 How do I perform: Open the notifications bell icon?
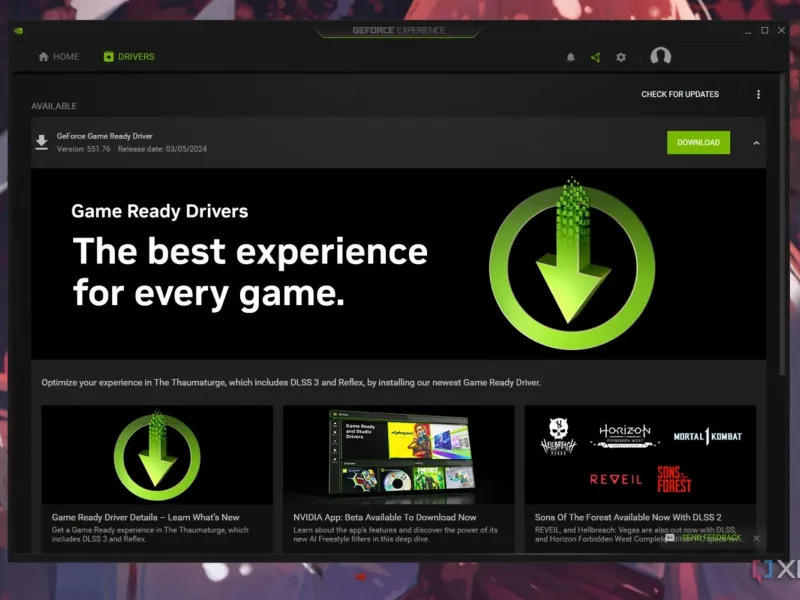point(570,57)
